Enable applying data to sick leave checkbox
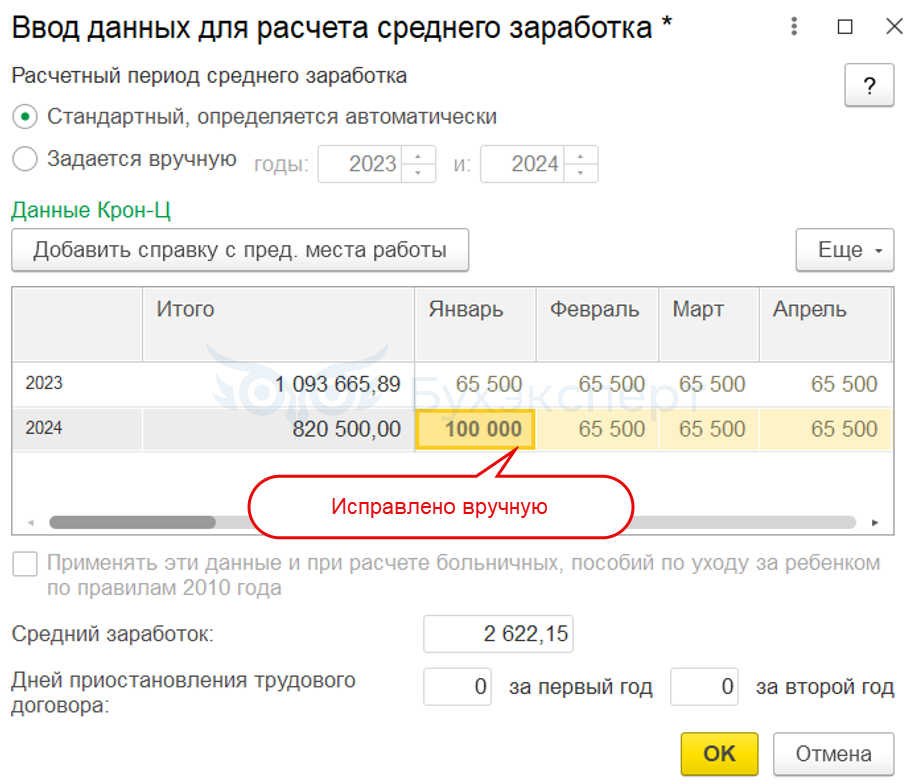 pos(25,564)
